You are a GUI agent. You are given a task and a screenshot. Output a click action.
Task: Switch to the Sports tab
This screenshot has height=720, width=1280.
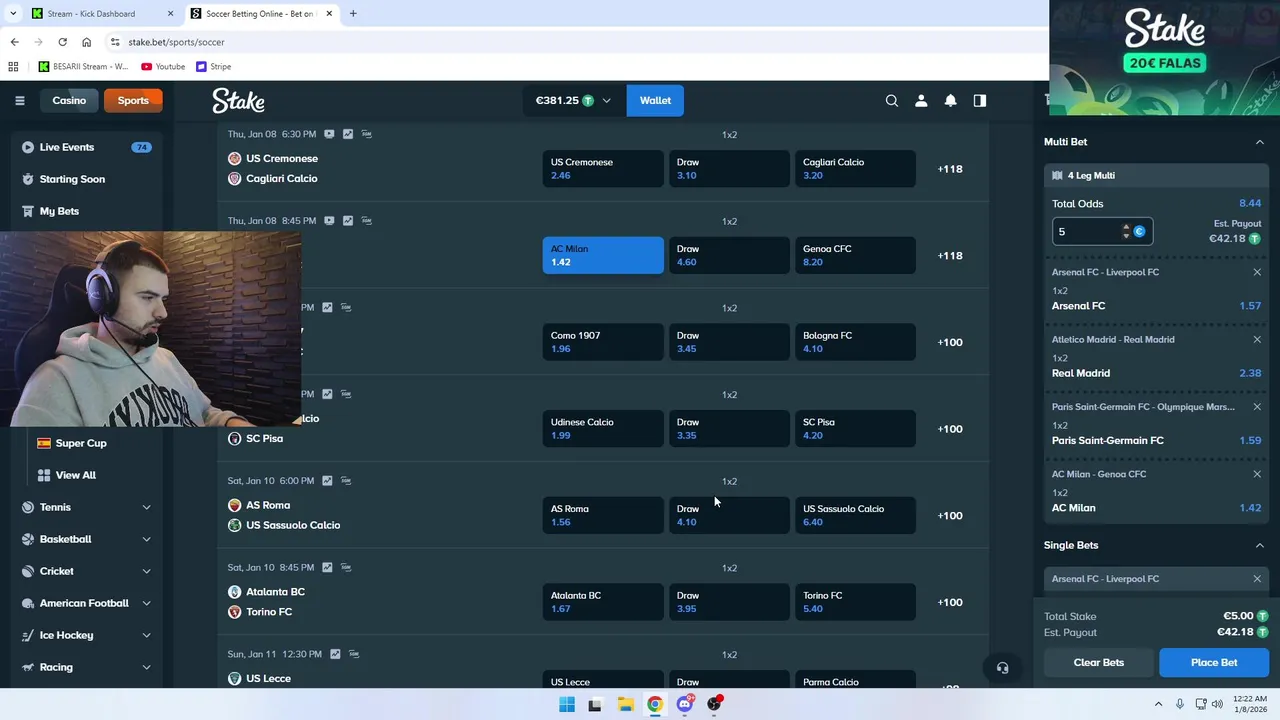(x=132, y=100)
